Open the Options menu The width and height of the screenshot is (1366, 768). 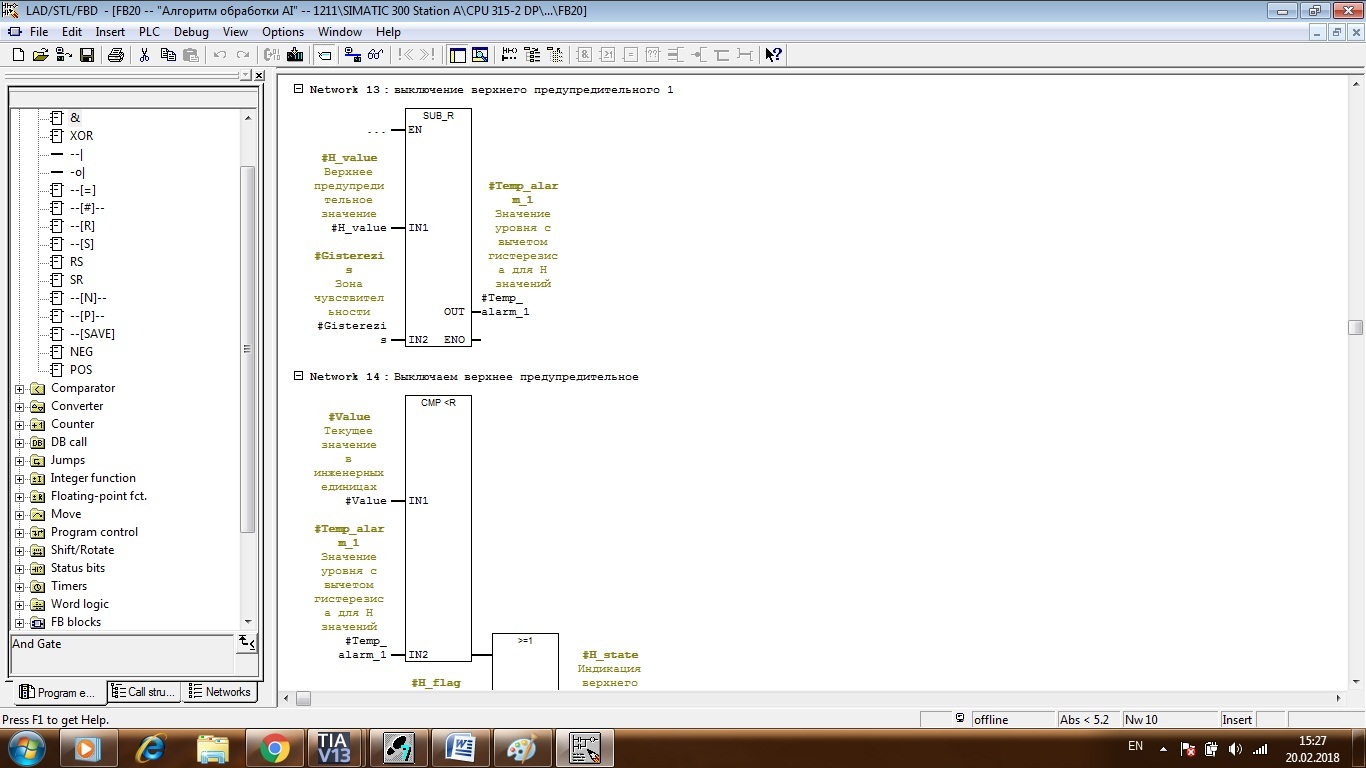pos(283,32)
